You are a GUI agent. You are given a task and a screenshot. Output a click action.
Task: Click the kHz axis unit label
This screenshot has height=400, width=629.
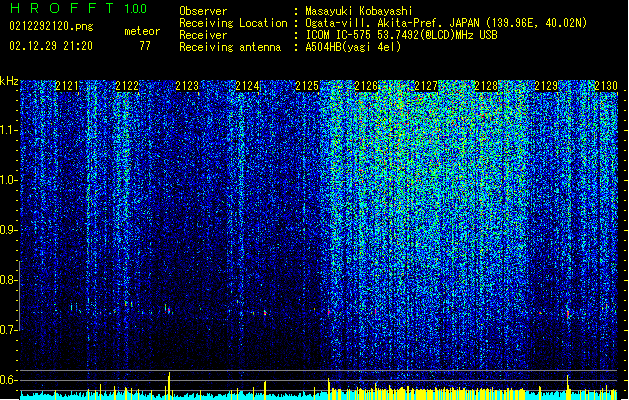[9, 81]
